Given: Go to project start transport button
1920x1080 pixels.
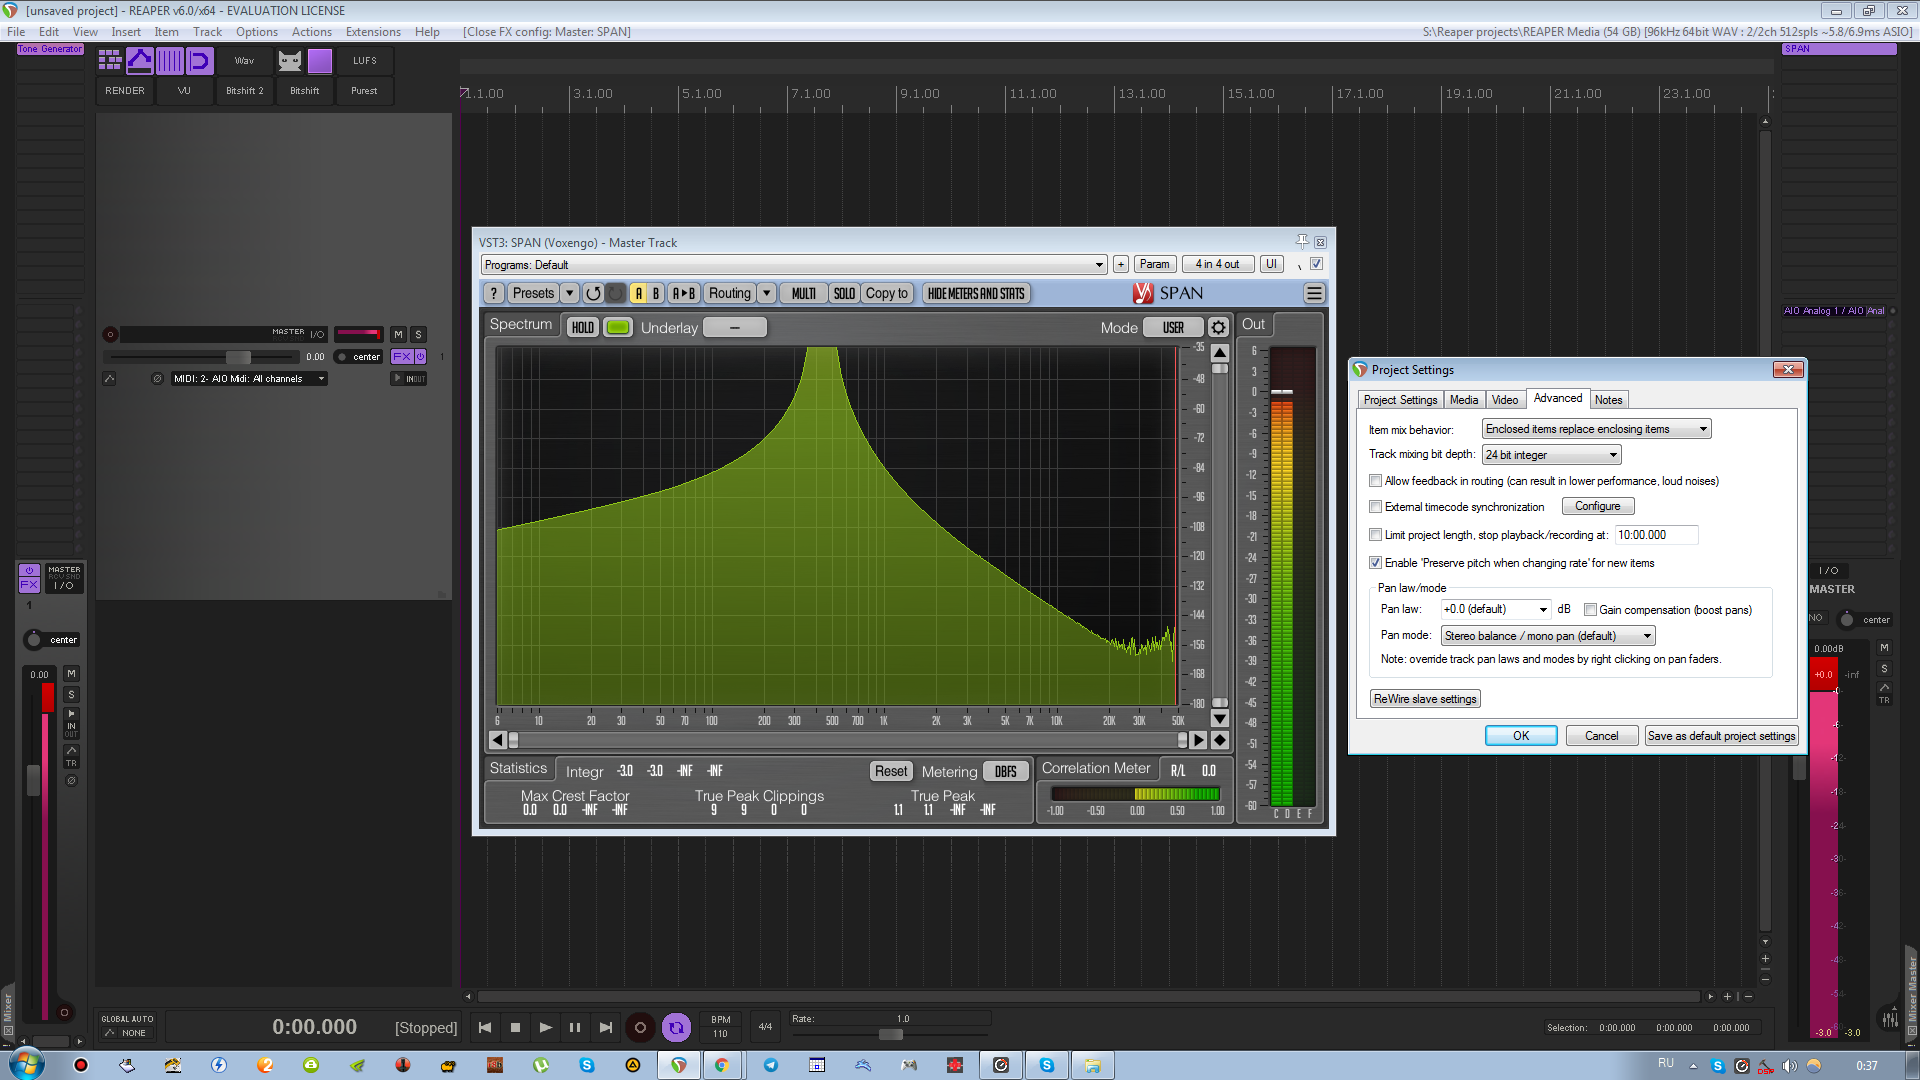Looking at the screenshot, I should coord(485,1027).
